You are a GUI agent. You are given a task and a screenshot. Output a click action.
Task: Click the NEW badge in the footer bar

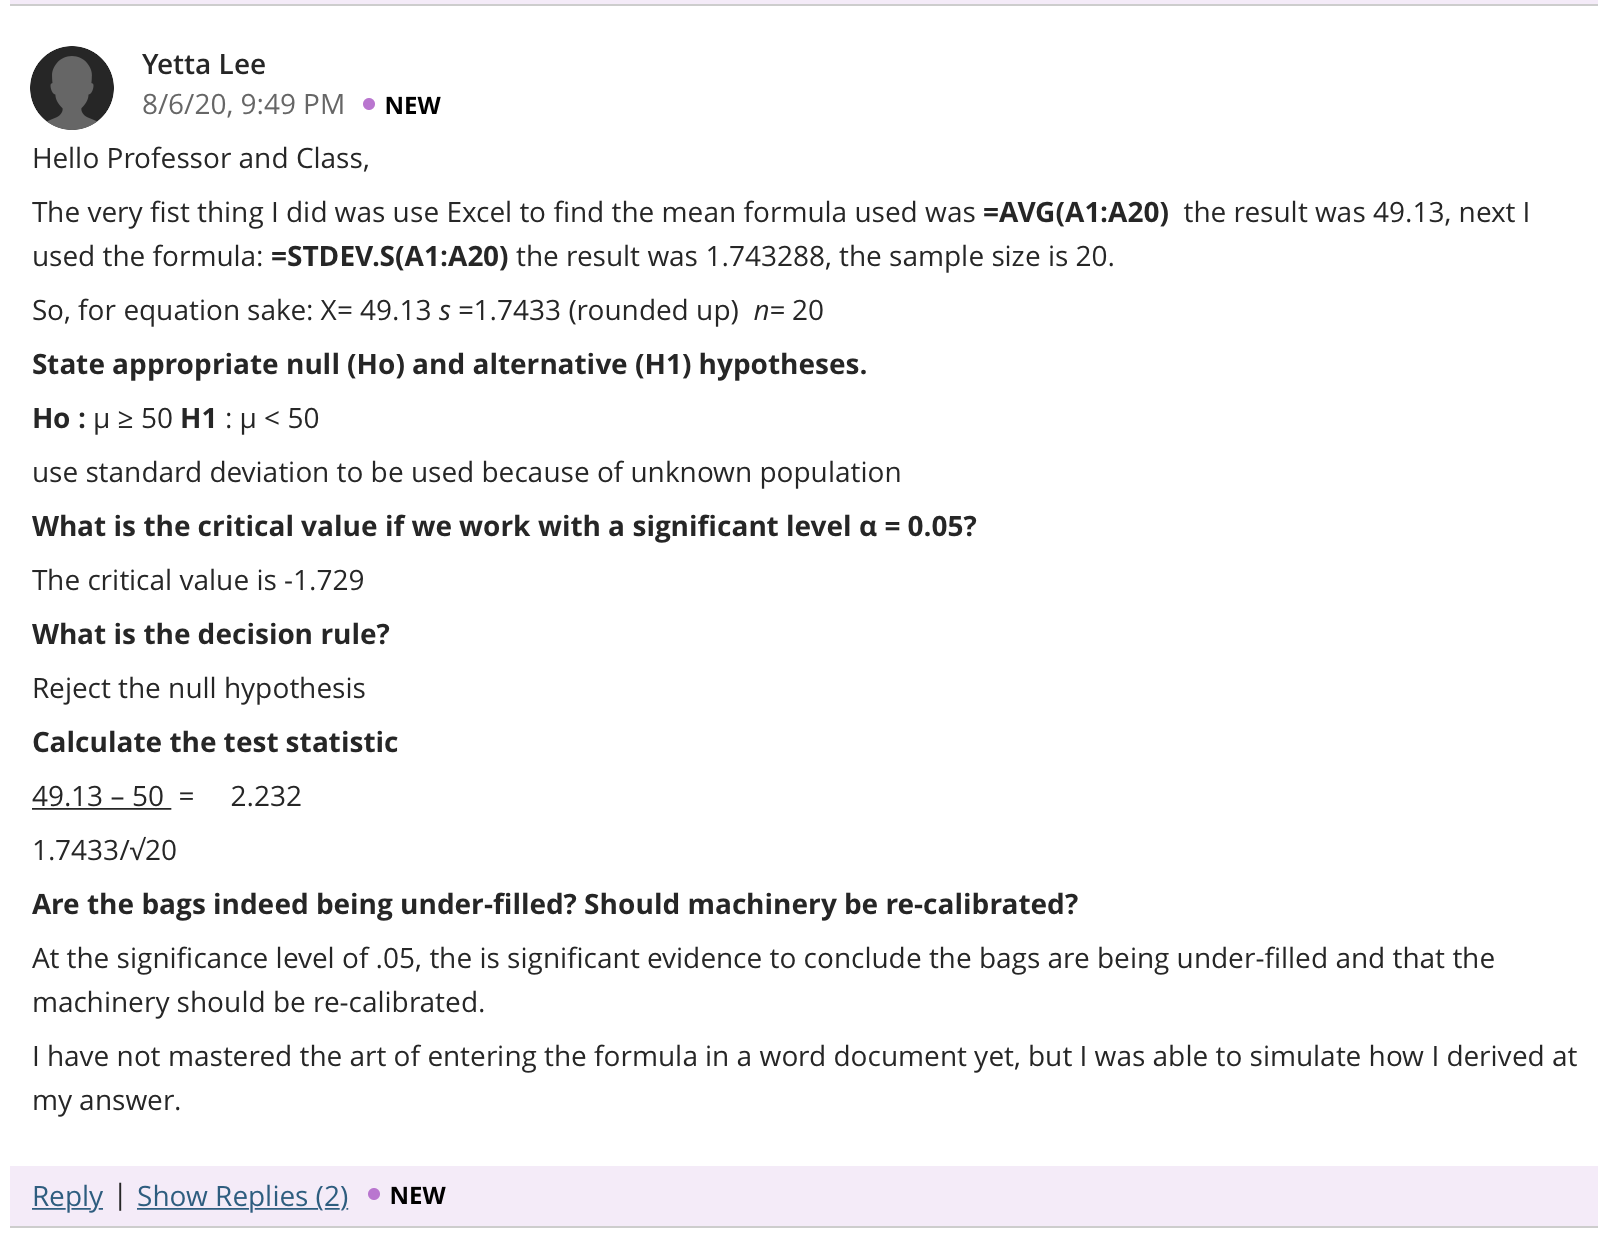[418, 1196]
